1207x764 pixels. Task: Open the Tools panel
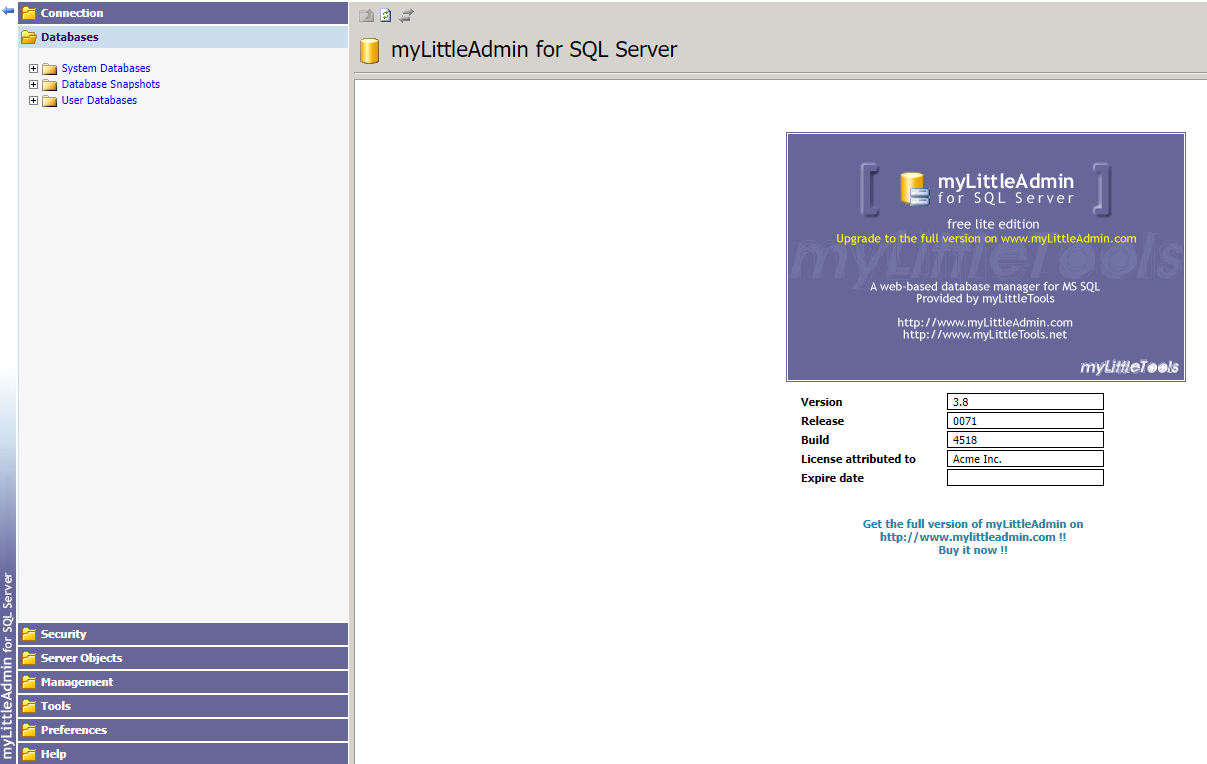point(183,706)
